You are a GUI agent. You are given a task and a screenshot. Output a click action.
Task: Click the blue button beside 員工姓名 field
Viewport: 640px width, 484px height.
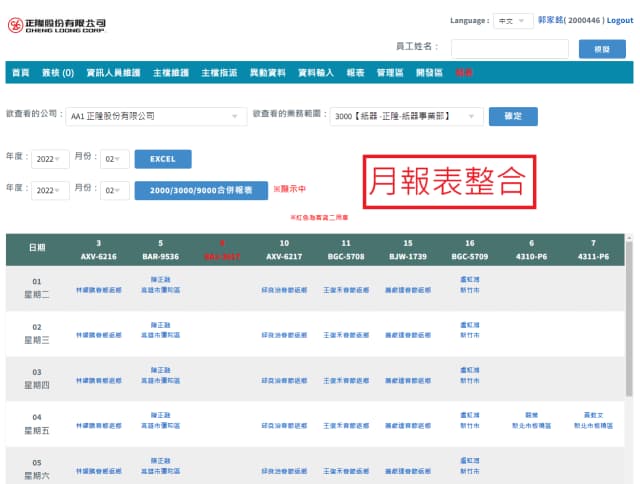[x=602, y=48]
